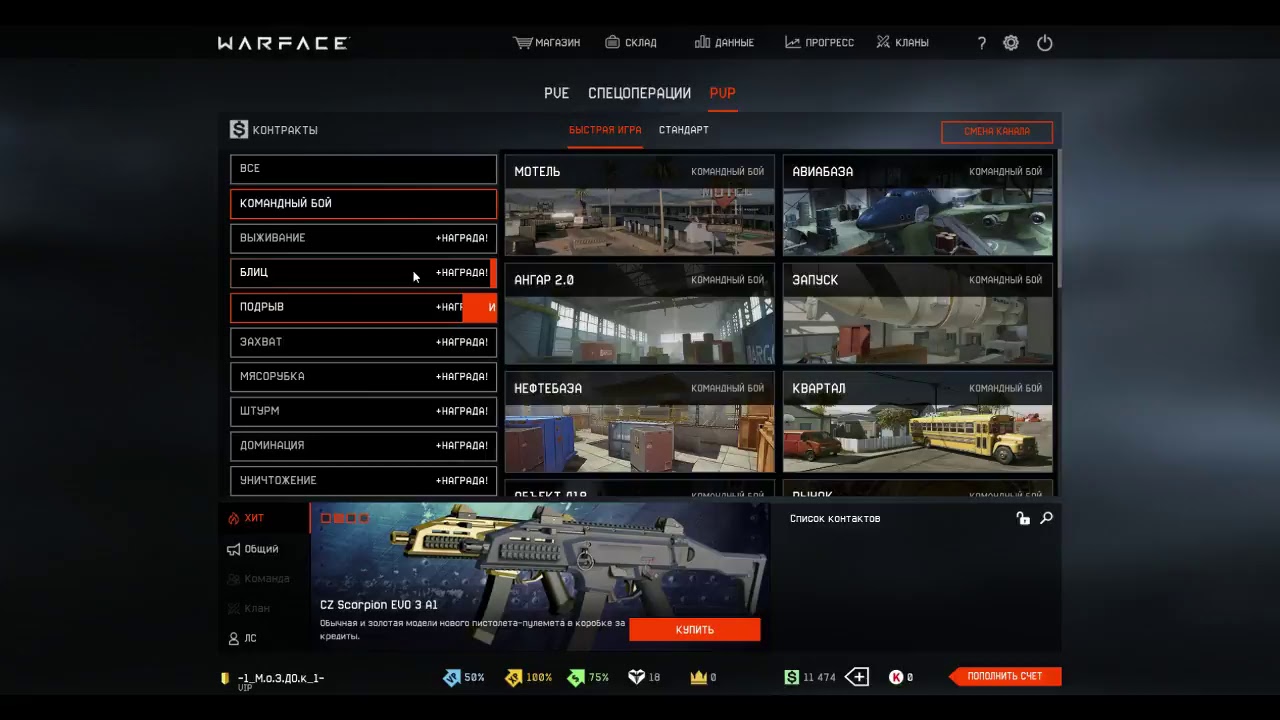The image size is (1280, 720).
Task: Click the Клан chat icon
Action: click(234, 608)
